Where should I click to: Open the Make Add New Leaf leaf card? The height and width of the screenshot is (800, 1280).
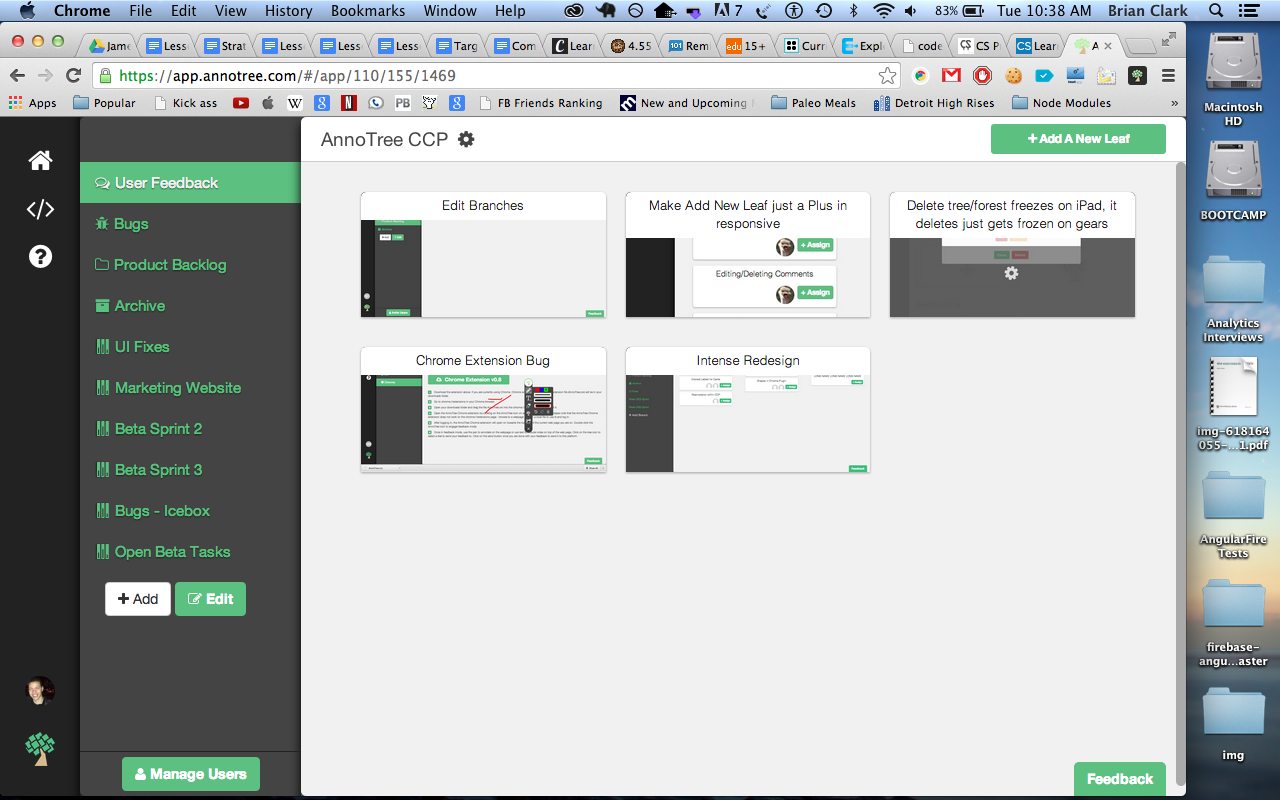(747, 255)
